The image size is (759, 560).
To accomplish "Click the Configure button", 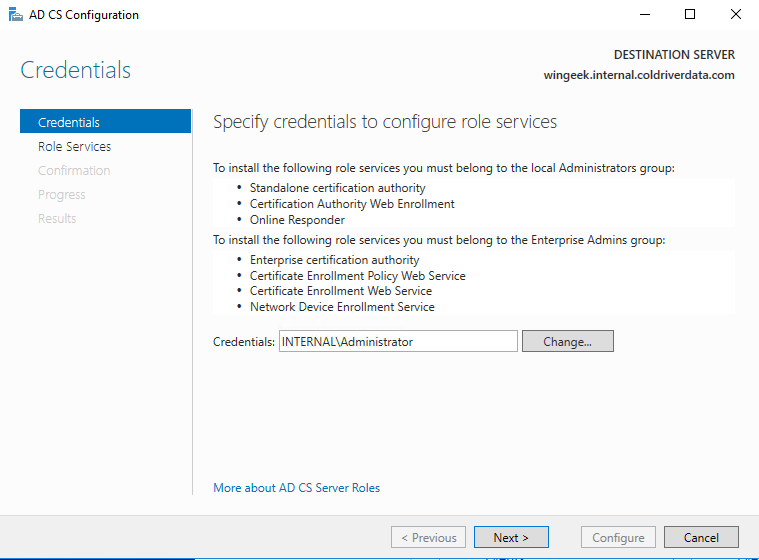I will point(618,537).
